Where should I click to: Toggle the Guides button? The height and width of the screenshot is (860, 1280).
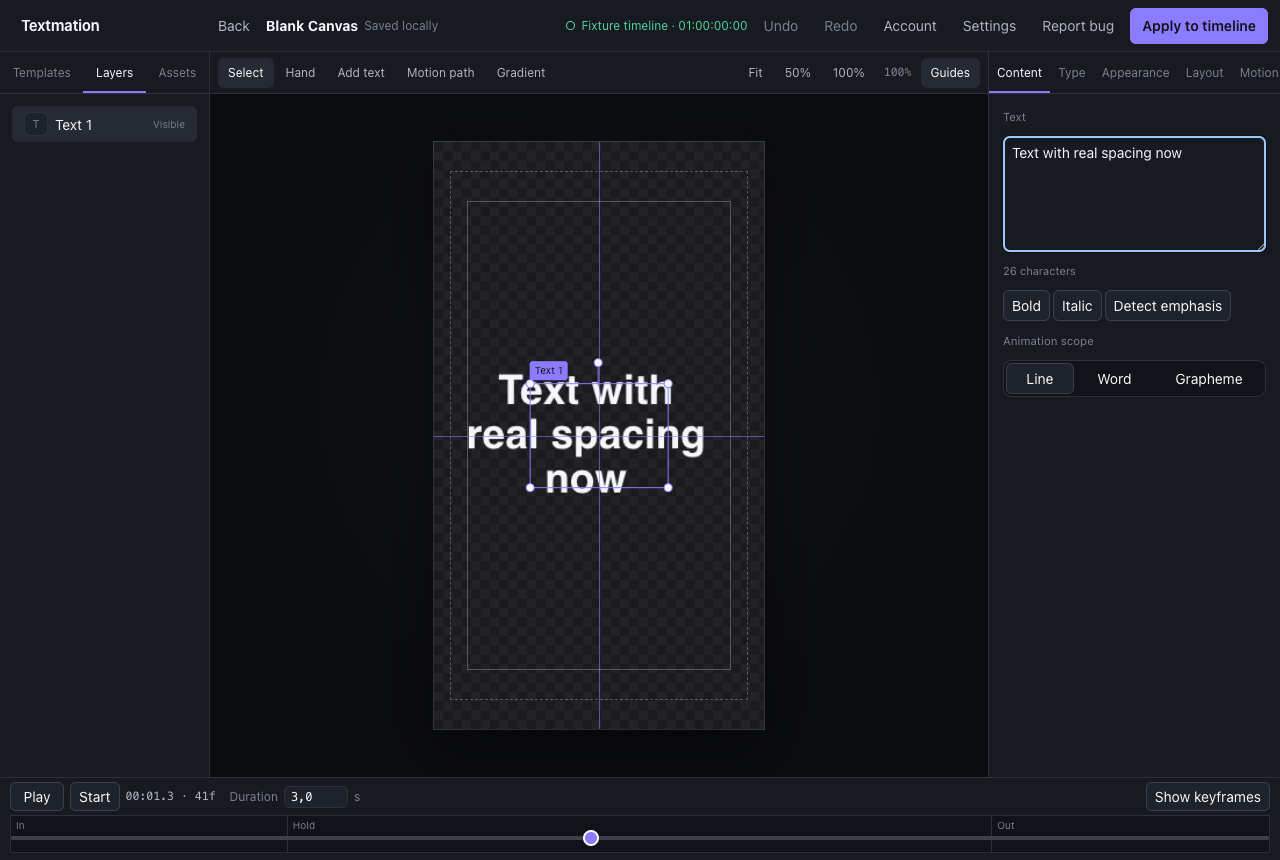tap(950, 73)
